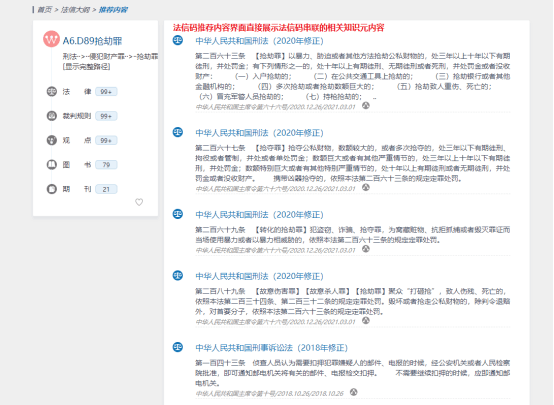Toggle the heart favorite icon in the sidebar card
Image resolution: width=554 pixels, height=405 pixels.
139,202
